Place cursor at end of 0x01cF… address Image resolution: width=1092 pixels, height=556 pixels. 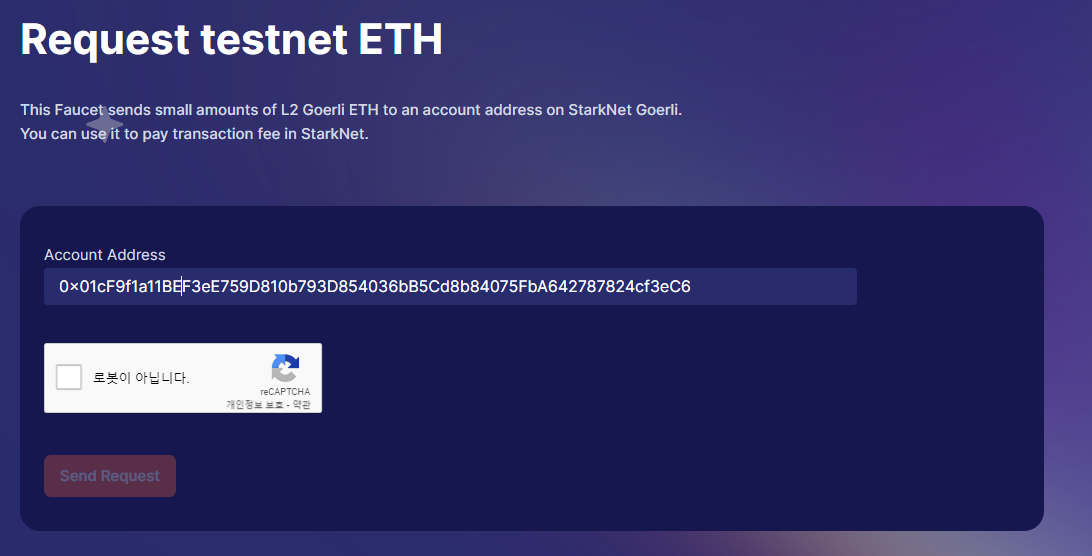[691, 286]
